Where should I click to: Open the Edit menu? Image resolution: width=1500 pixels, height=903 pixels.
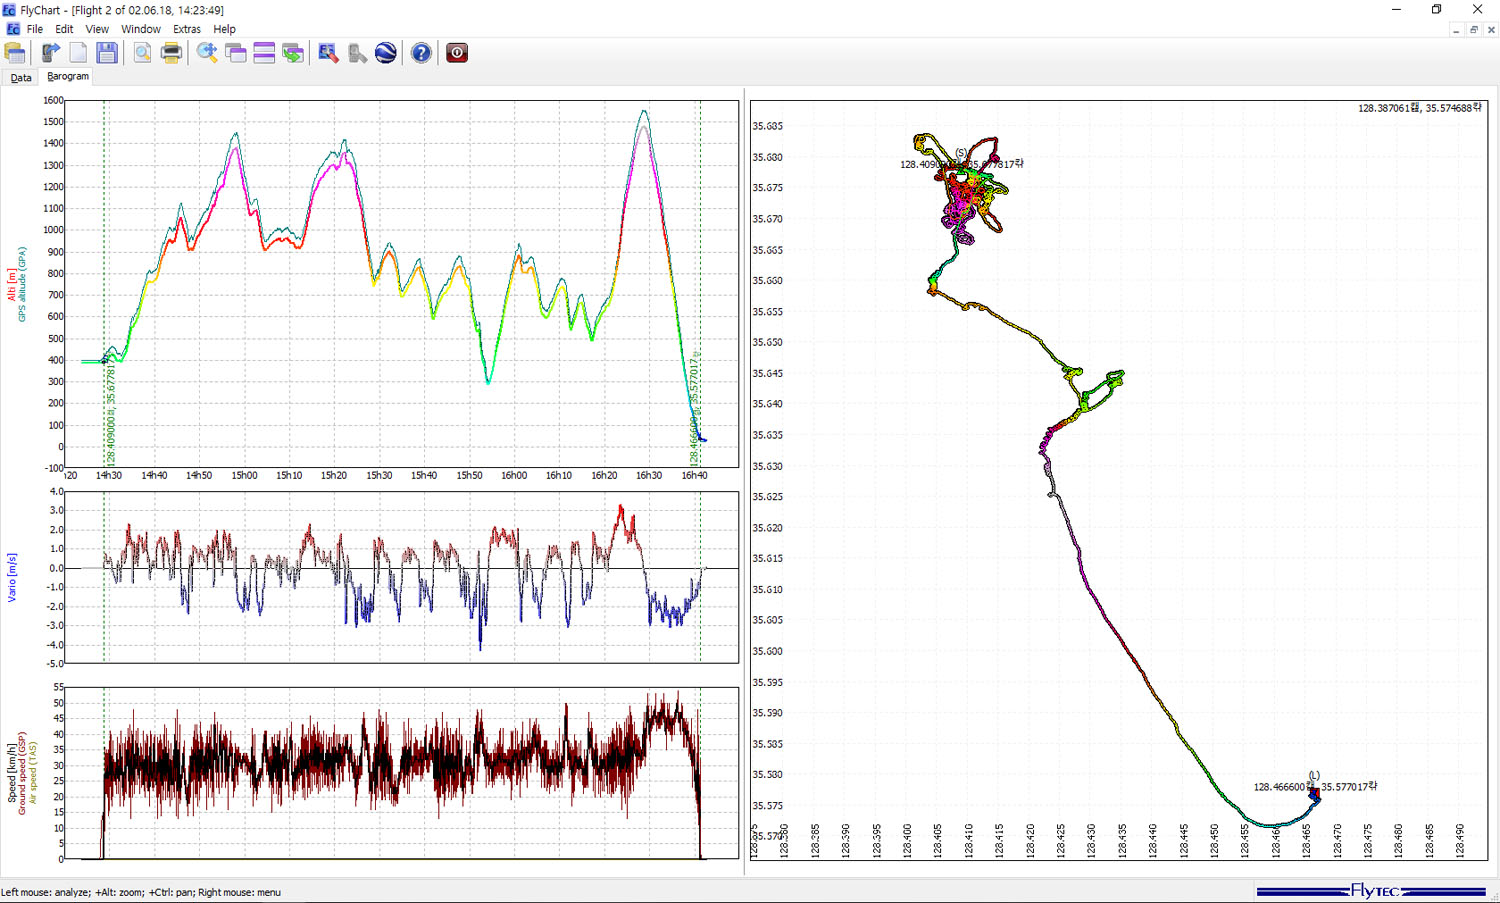coord(64,29)
